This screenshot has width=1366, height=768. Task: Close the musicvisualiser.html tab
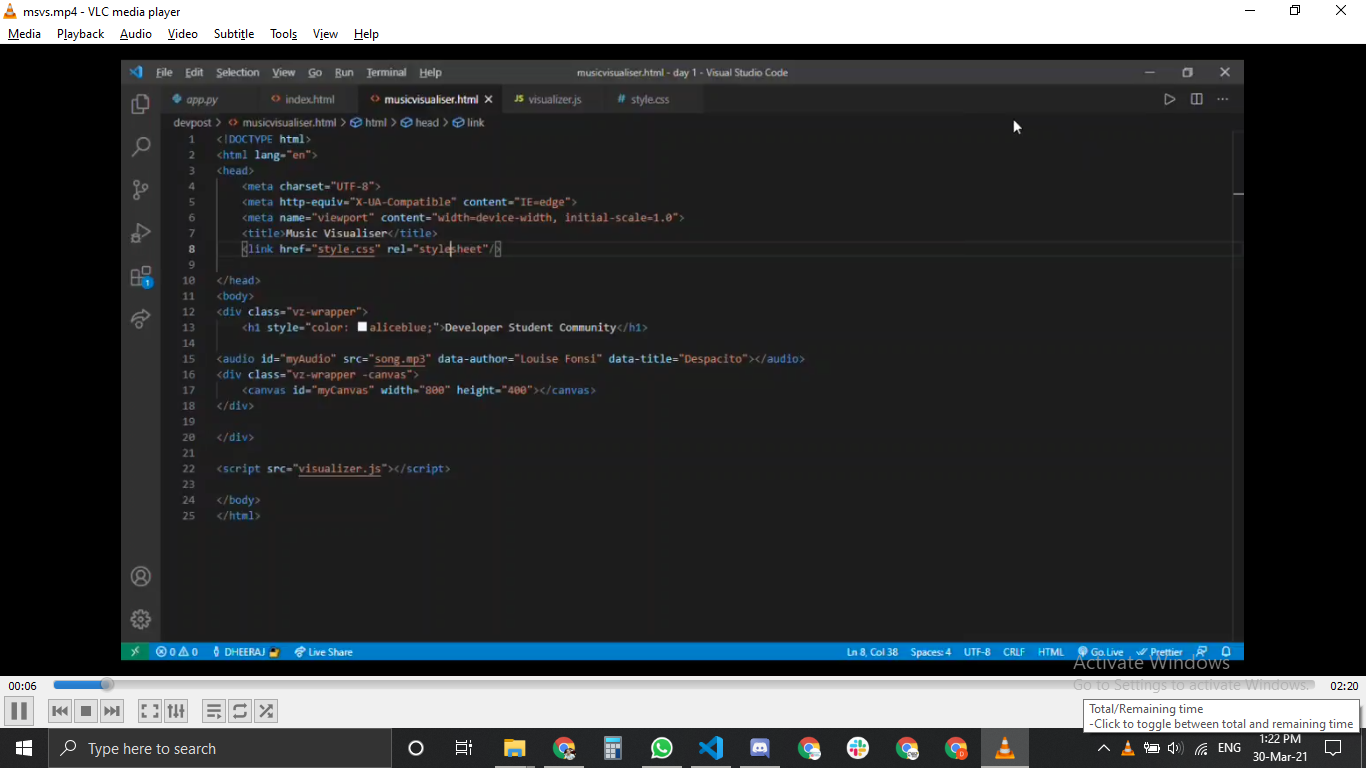tap(488, 99)
